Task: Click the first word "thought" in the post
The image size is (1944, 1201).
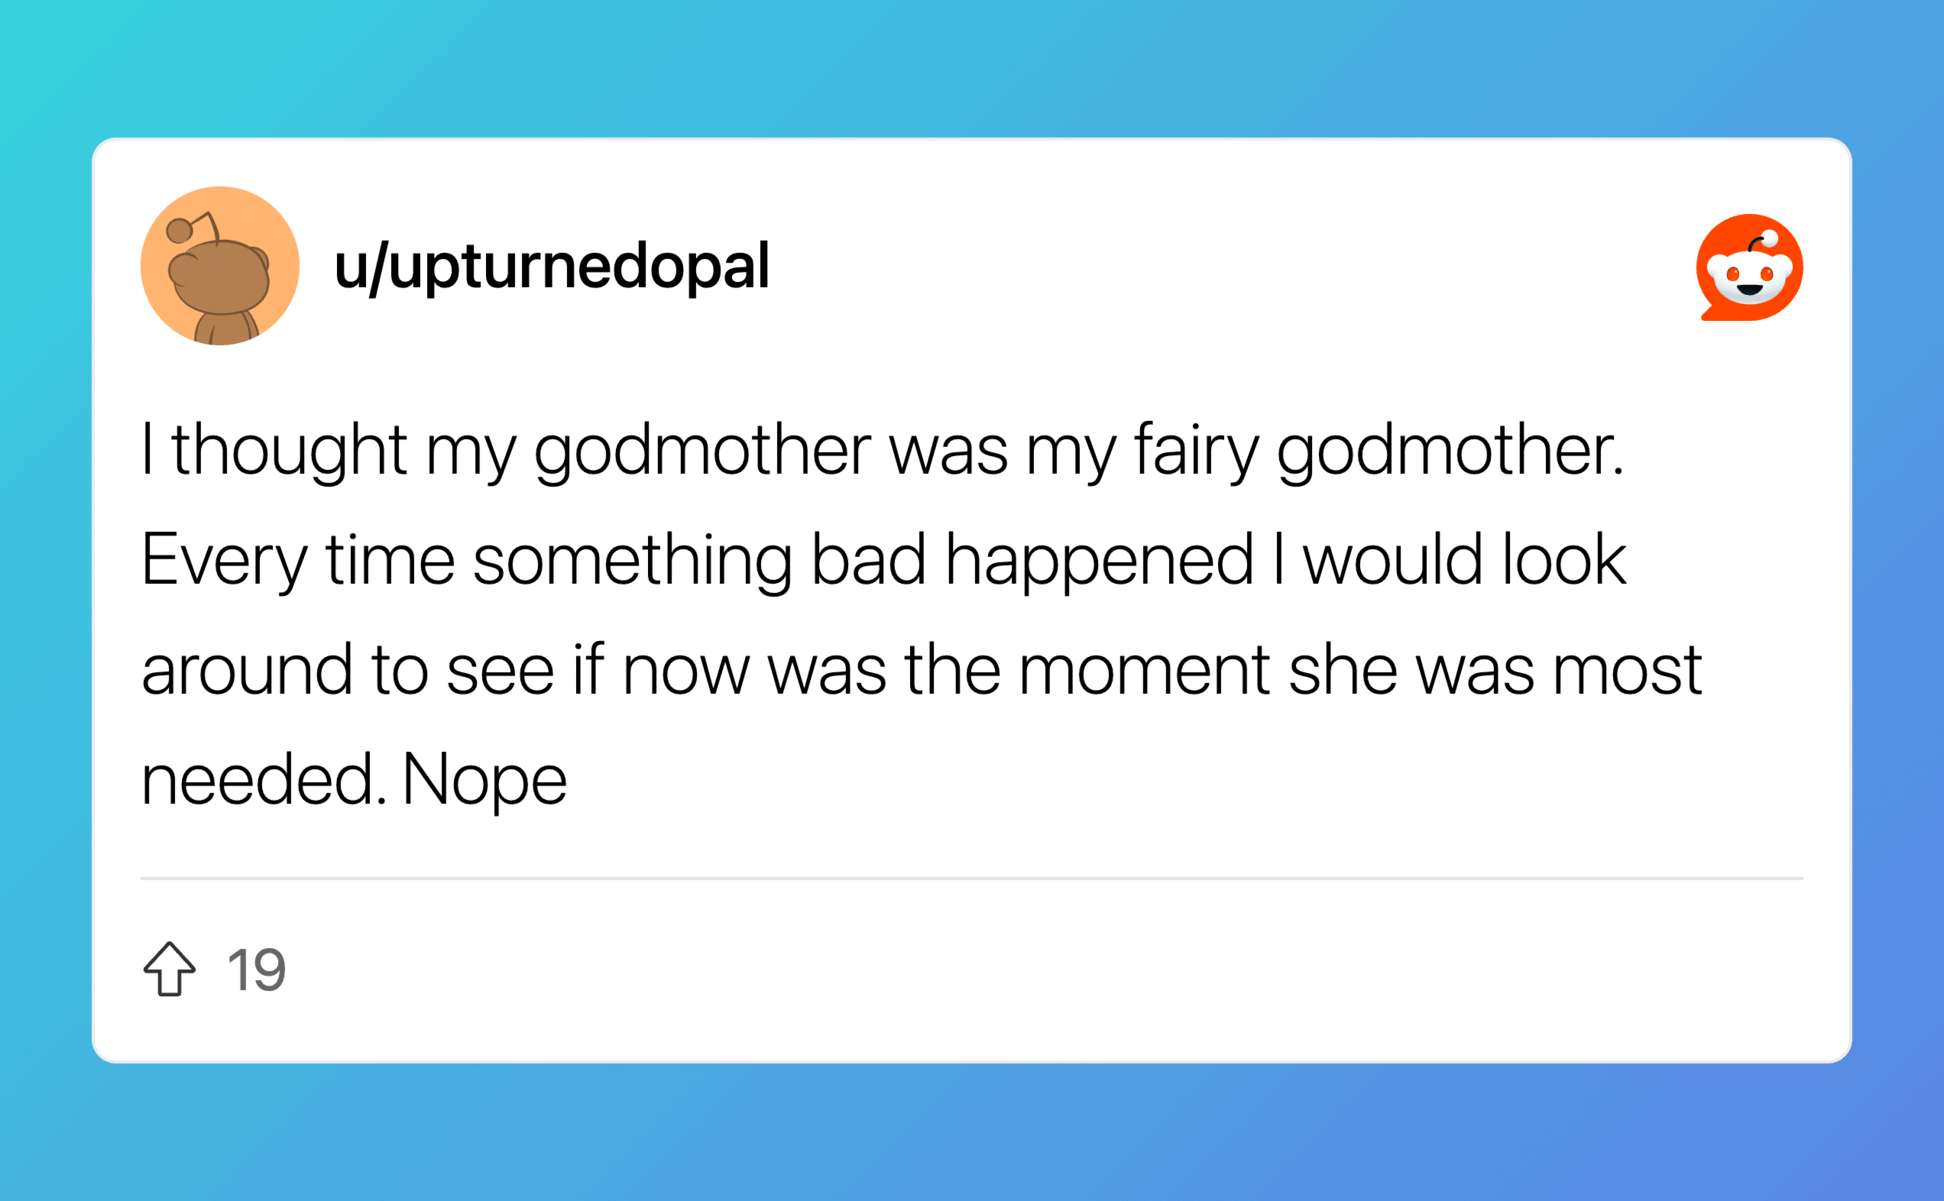Action: [288, 449]
